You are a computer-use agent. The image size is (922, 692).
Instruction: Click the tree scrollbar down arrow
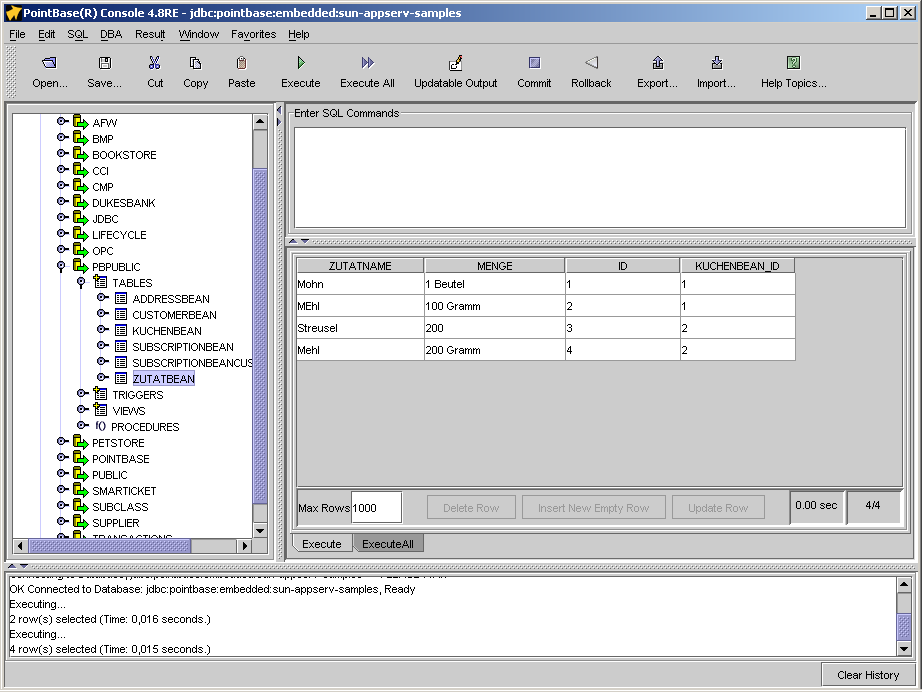[x=260, y=530]
